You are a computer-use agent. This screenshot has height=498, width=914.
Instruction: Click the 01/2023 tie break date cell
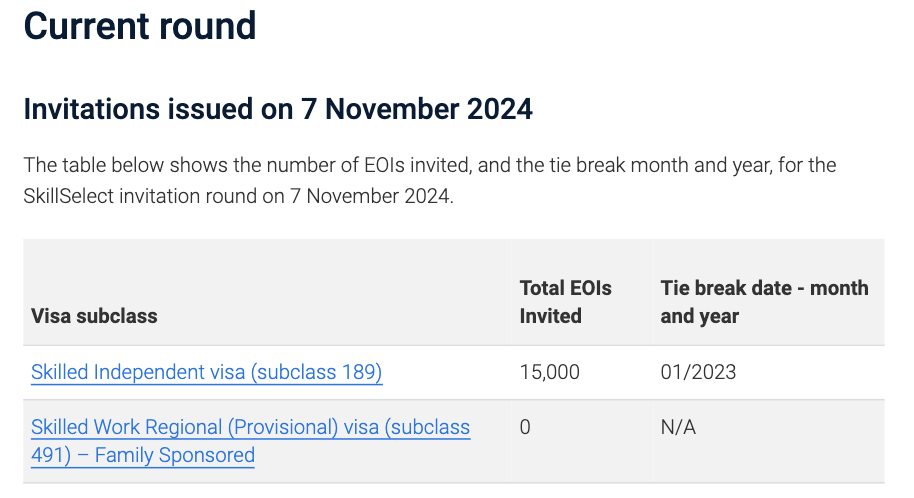point(698,373)
